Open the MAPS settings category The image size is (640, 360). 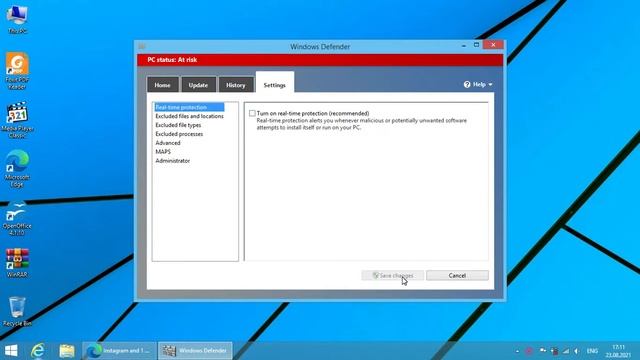click(x=163, y=152)
